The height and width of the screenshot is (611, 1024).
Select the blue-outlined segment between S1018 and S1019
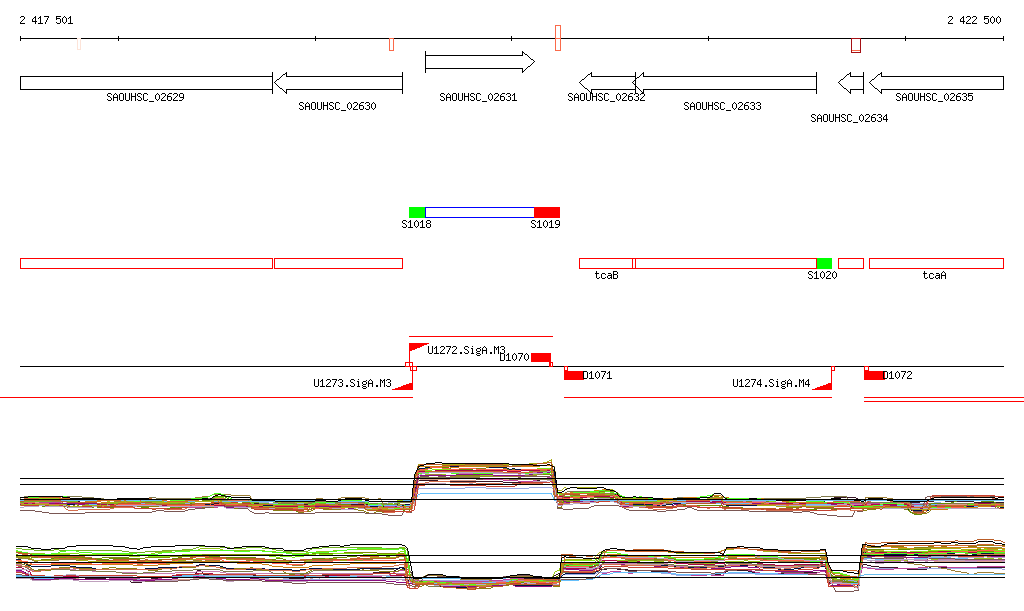pyautogui.click(x=479, y=212)
